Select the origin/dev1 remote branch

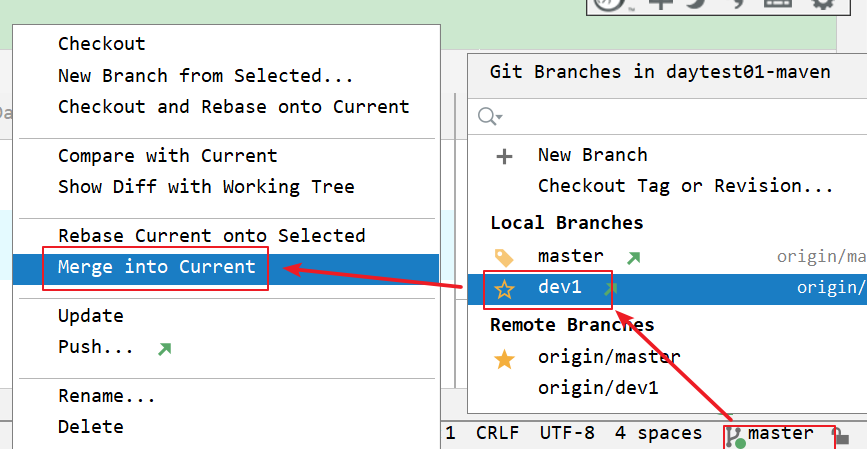598,388
